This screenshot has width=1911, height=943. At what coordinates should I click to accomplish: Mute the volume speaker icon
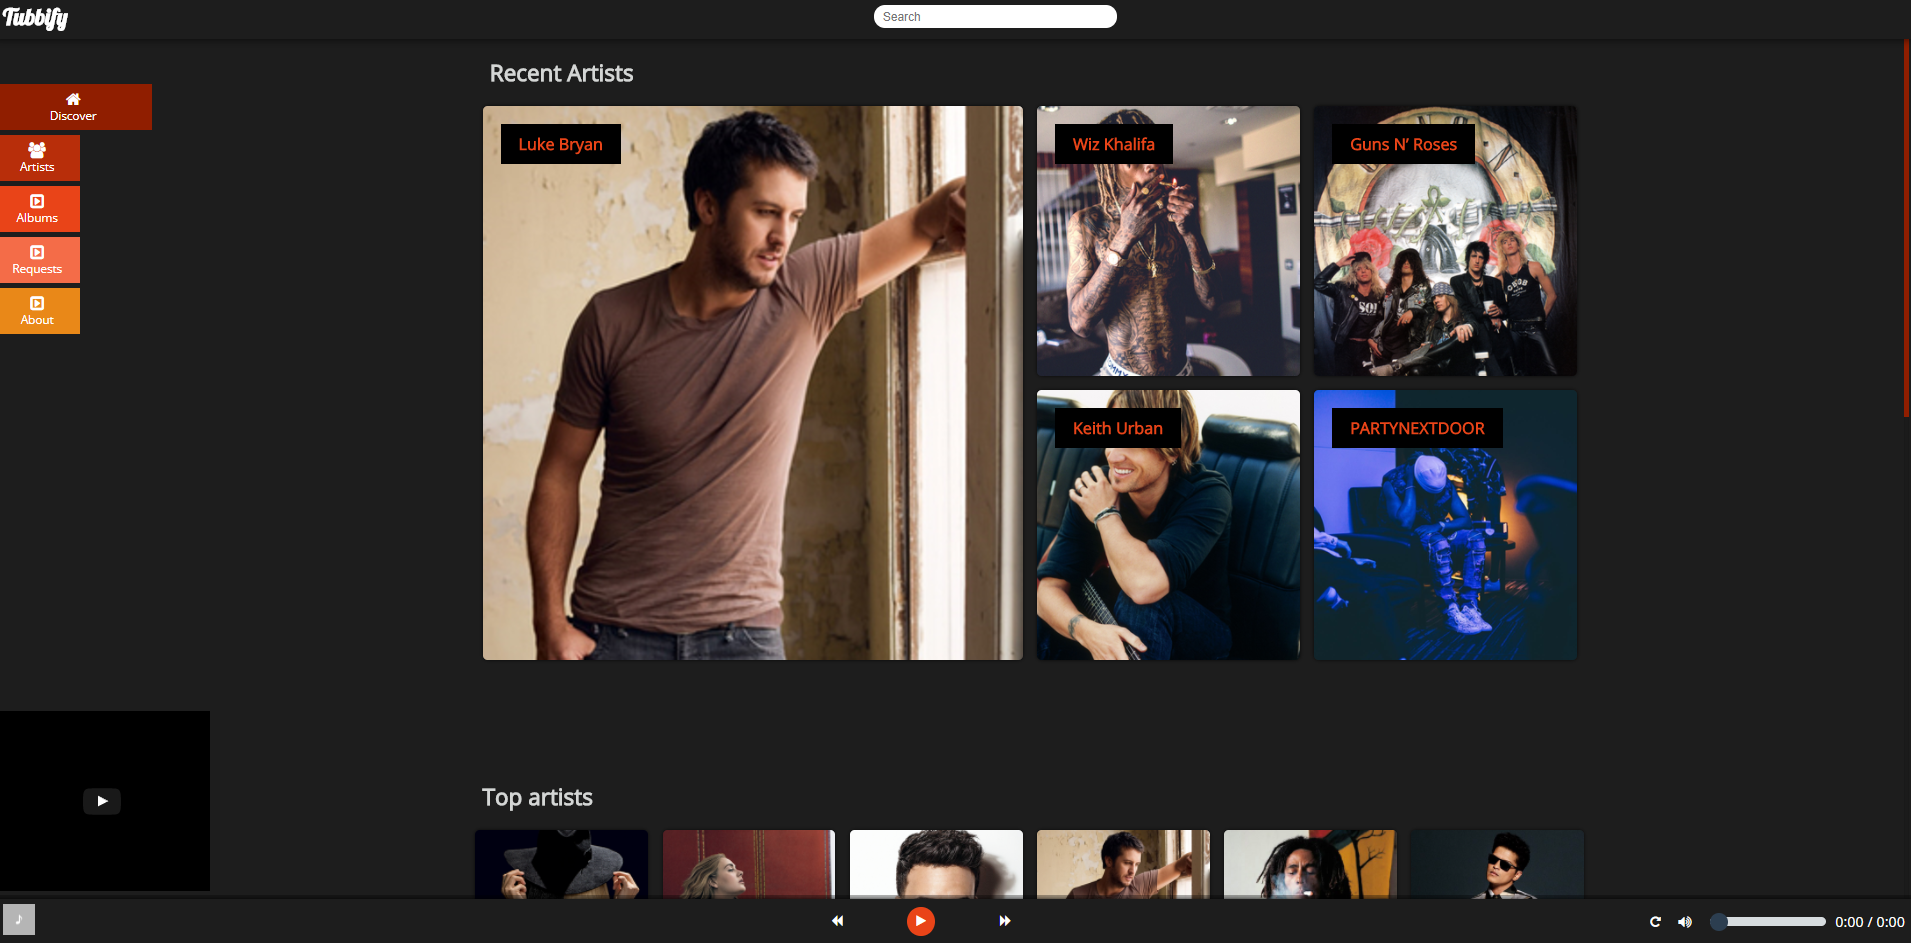pos(1685,922)
